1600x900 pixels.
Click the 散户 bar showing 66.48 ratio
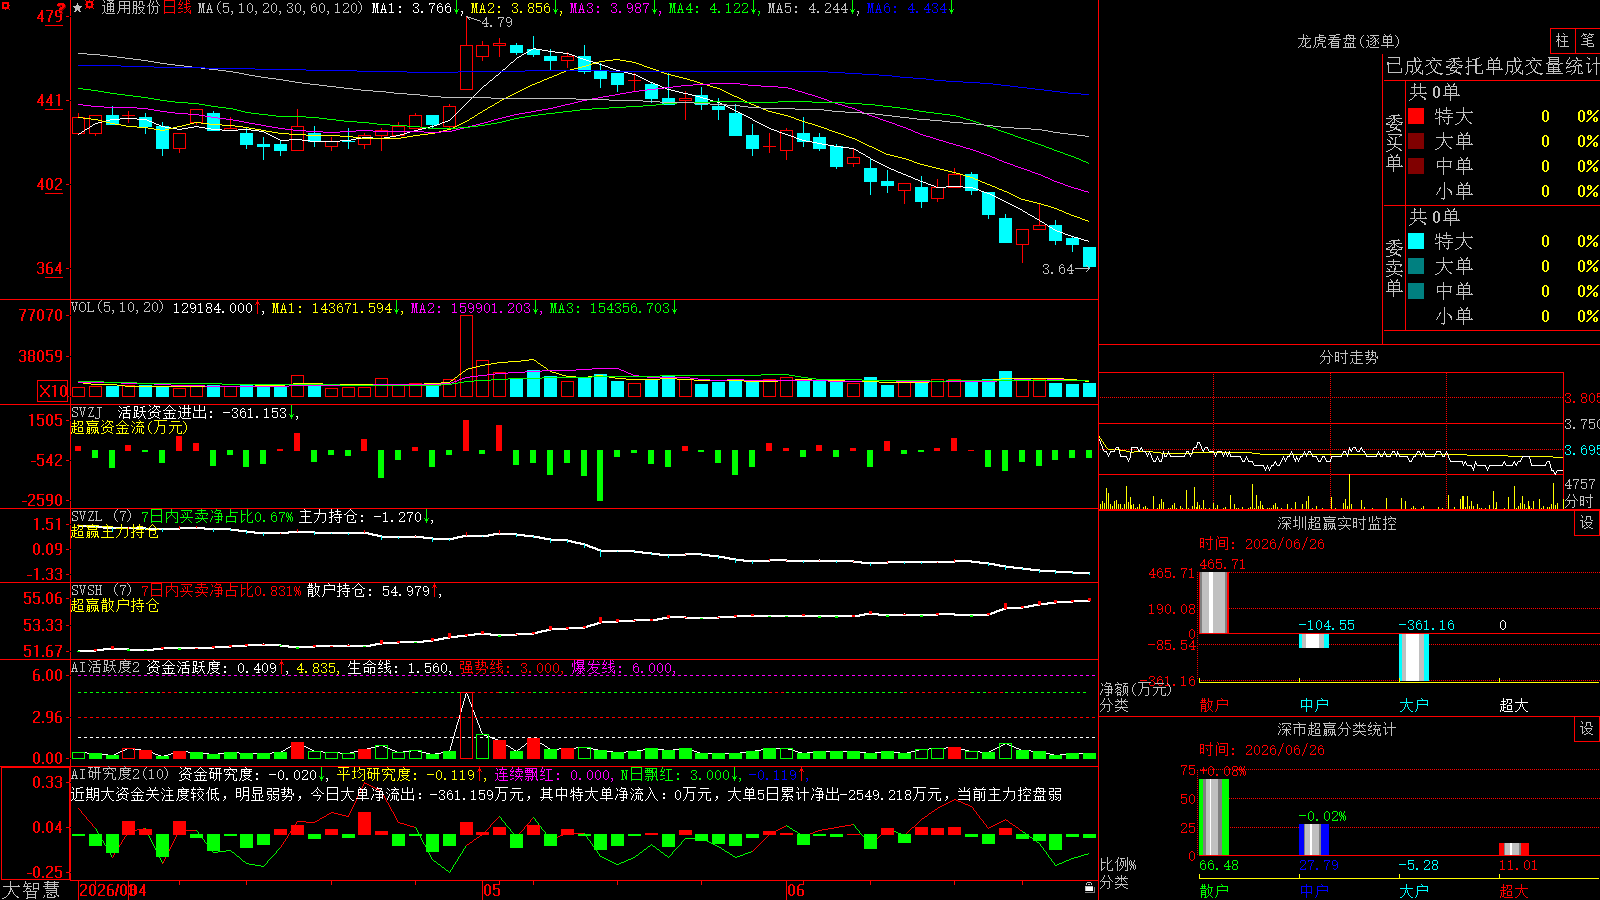(1214, 817)
